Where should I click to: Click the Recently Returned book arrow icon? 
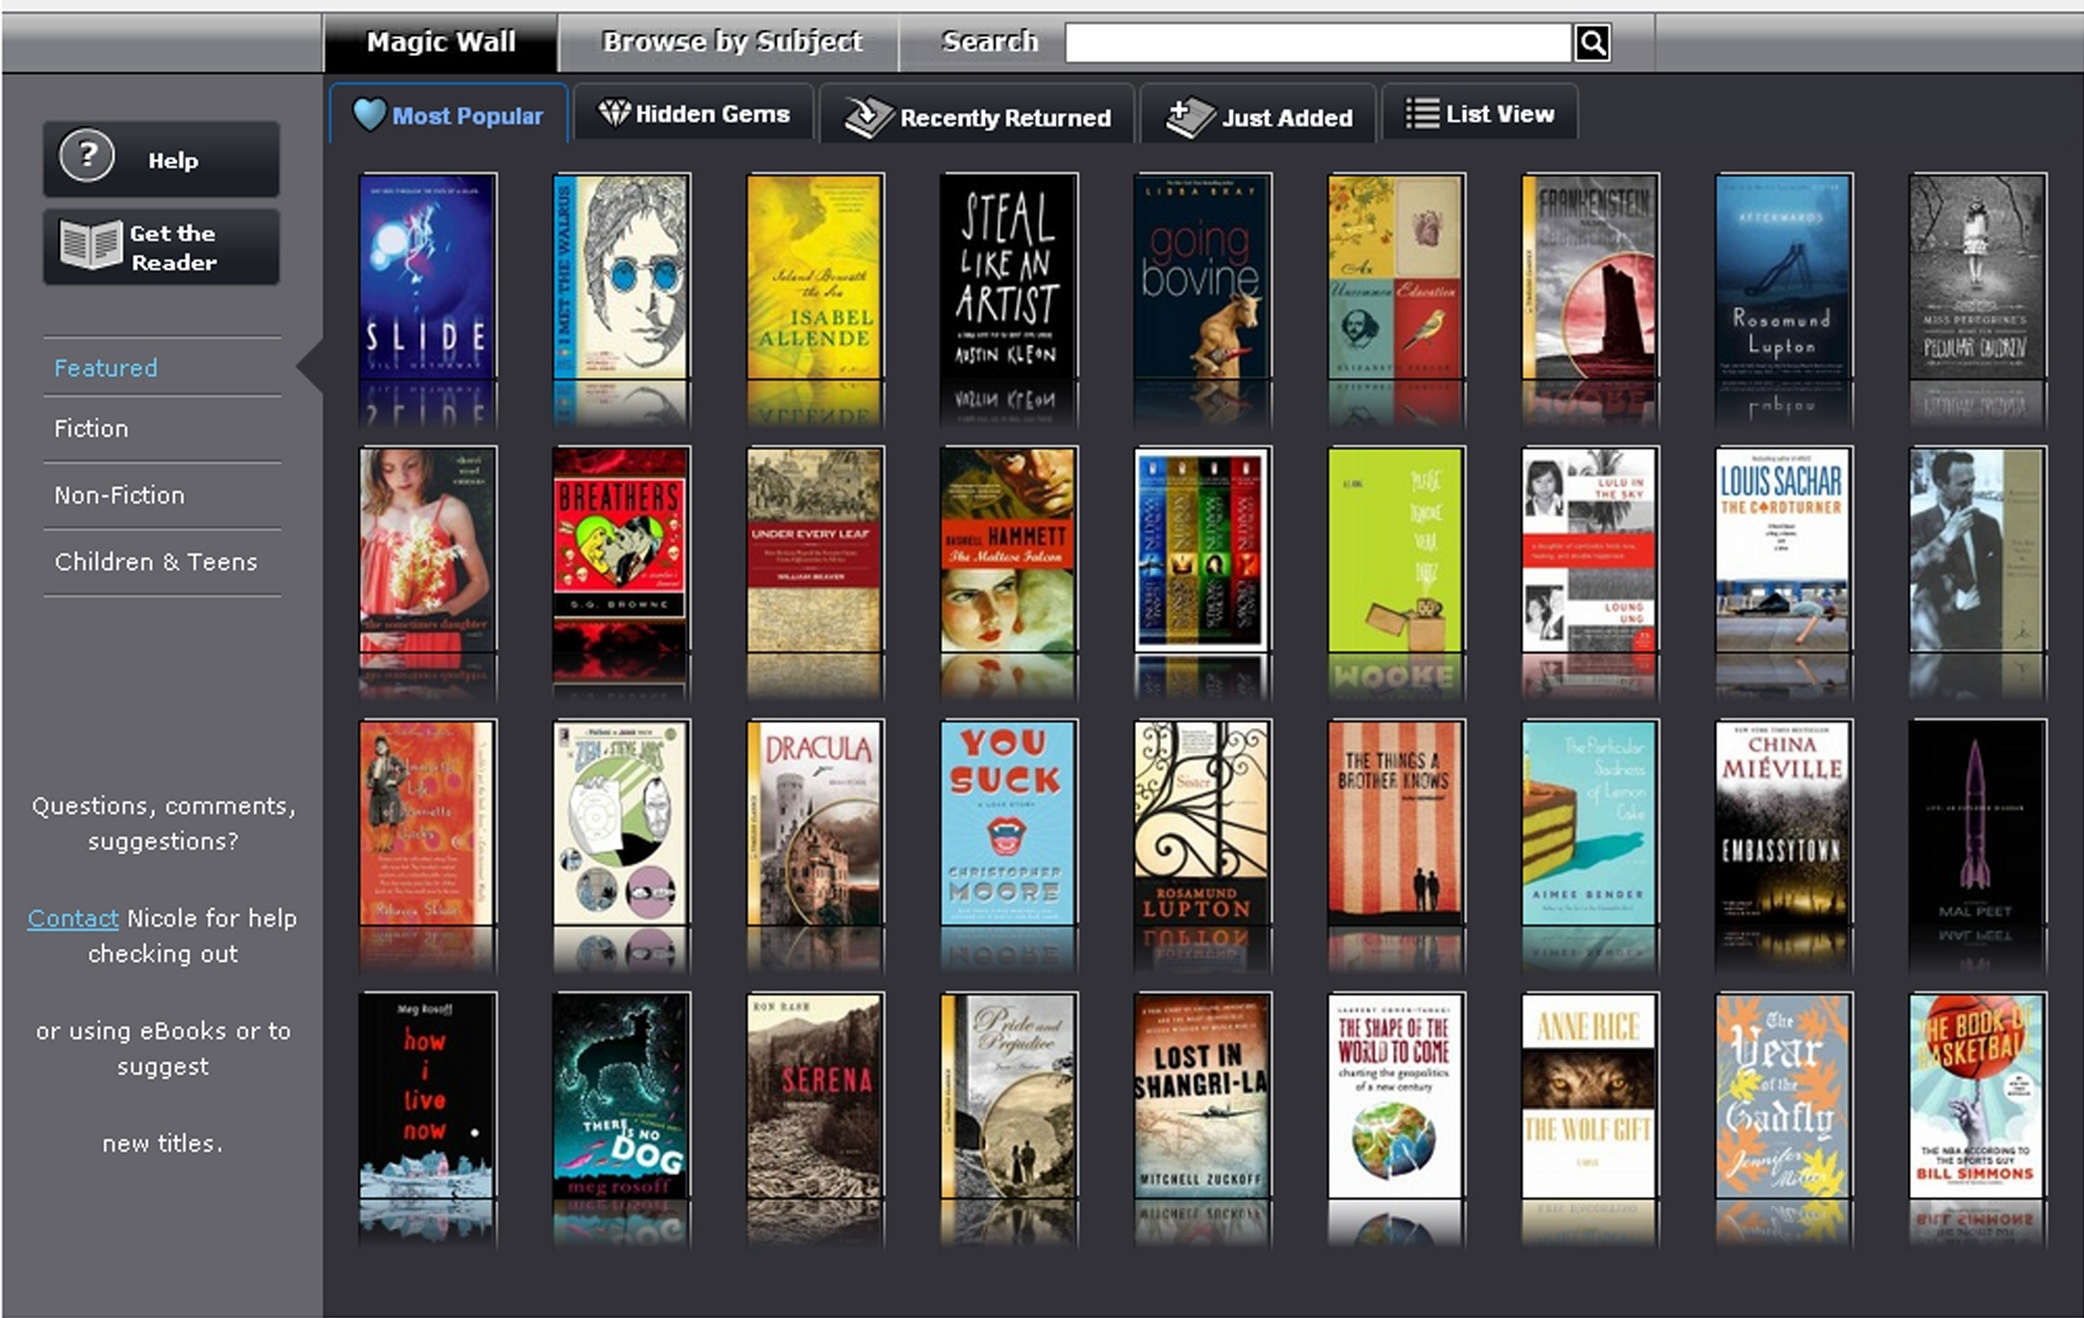868,117
